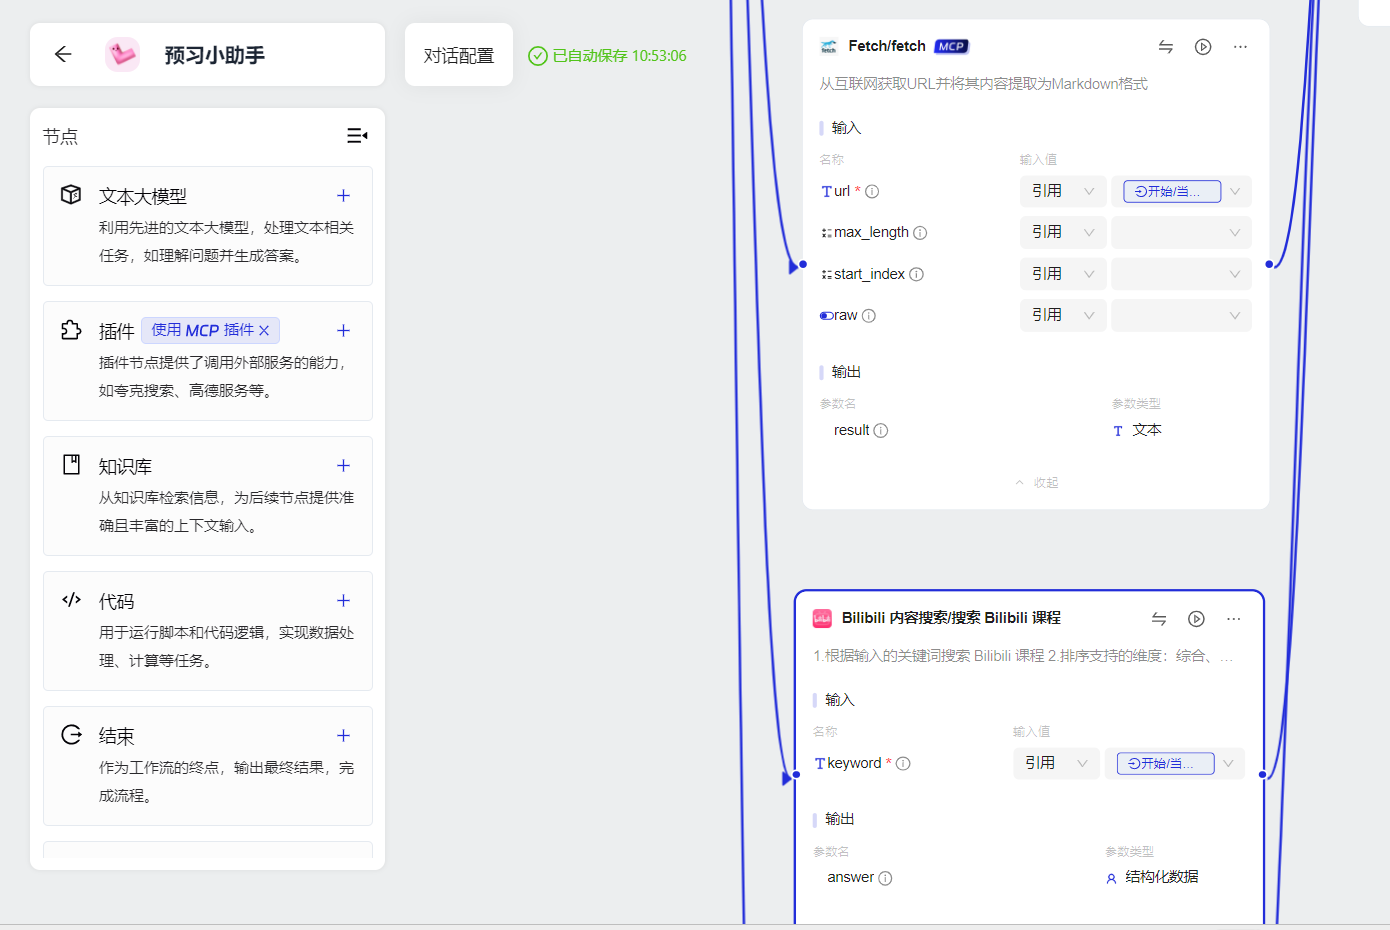
Task: Run the Fetch/fetch node
Action: pos(1203,47)
